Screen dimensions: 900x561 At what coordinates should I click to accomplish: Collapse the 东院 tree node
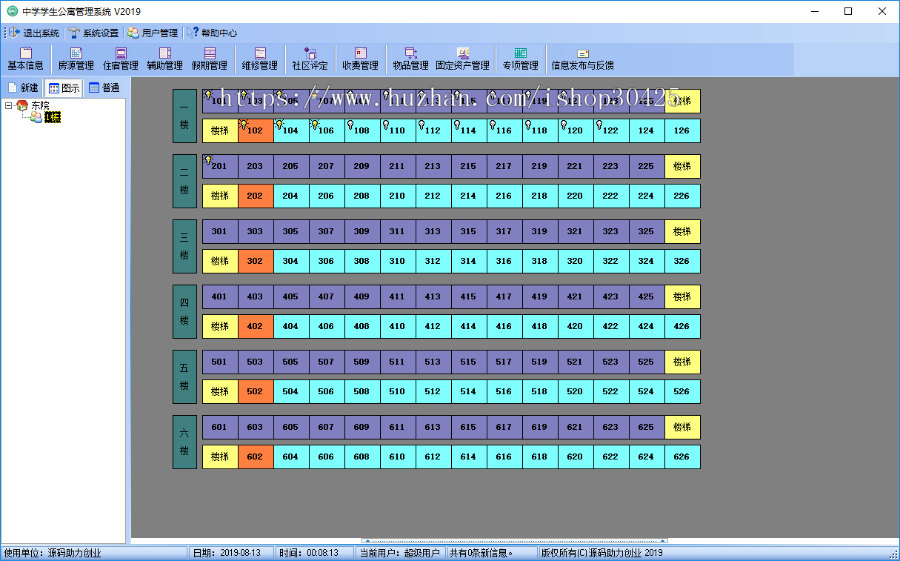[9, 105]
